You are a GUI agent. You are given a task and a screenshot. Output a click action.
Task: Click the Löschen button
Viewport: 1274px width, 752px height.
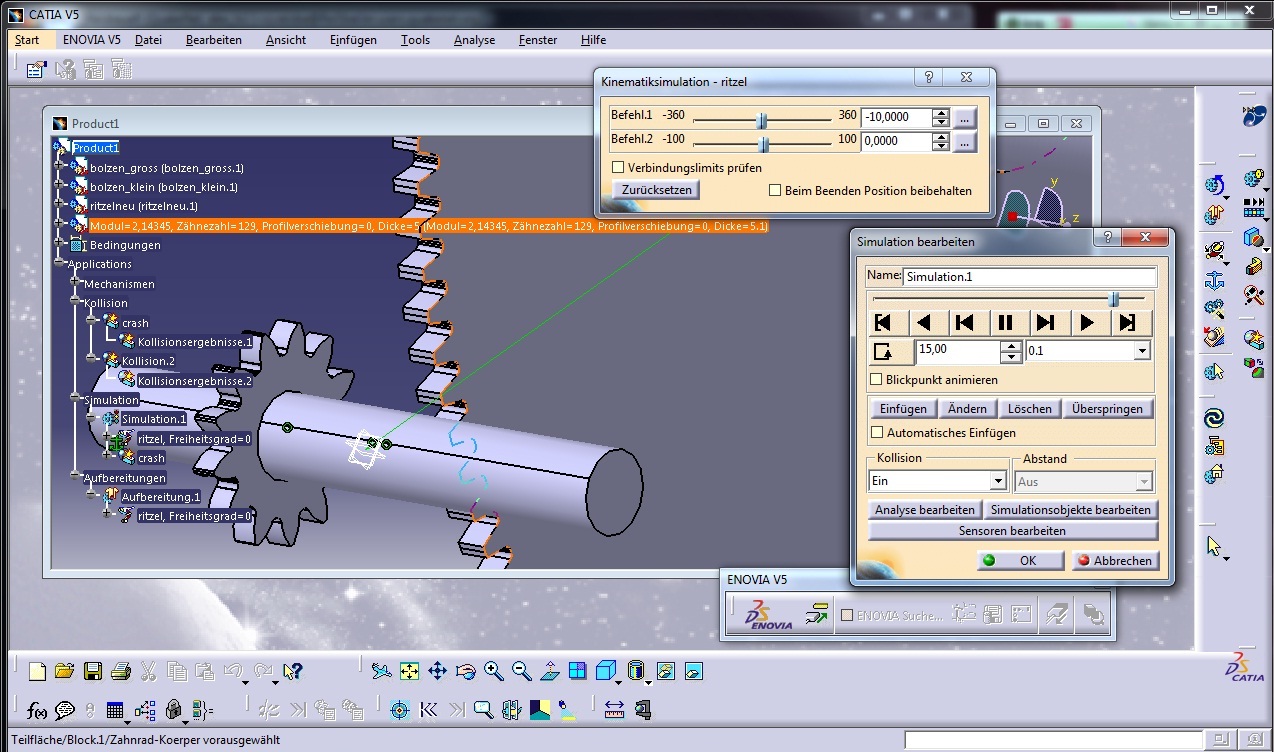coord(1029,409)
